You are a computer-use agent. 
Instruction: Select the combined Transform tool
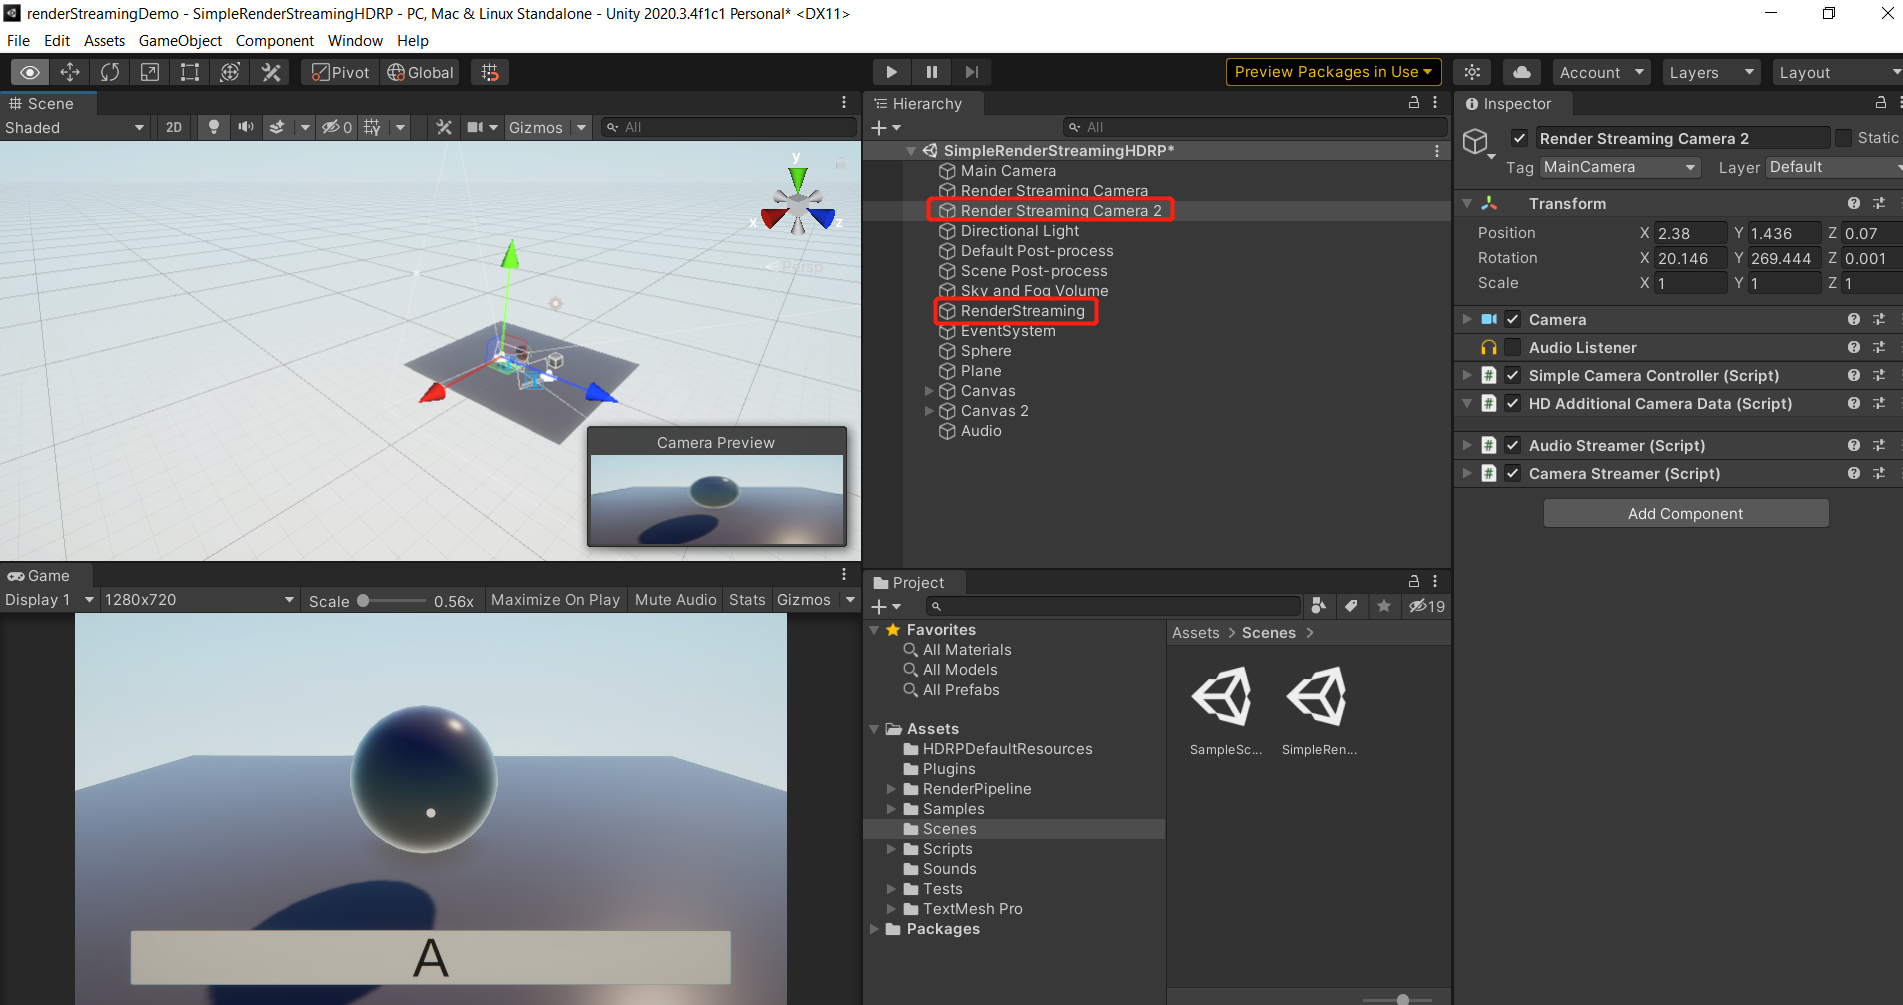click(230, 72)
